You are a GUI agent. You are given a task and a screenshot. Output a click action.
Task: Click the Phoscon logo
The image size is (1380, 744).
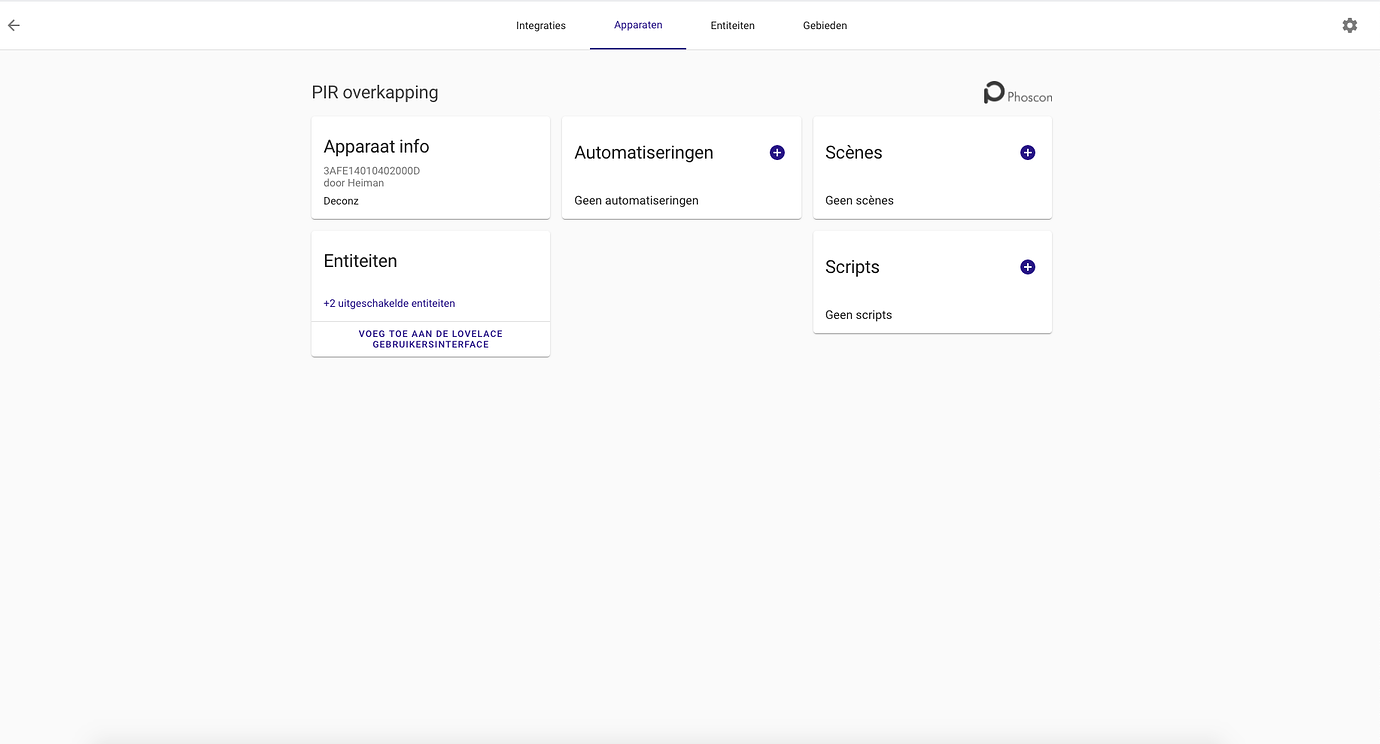1016,92
